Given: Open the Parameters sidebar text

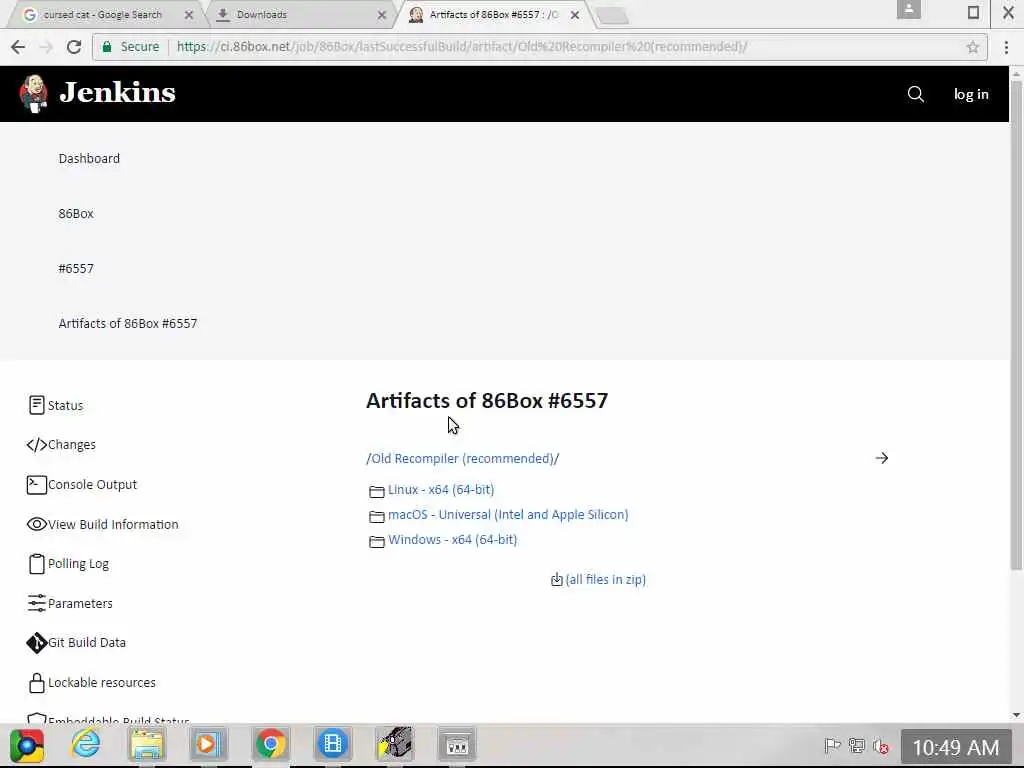Looking at the screenshot, I should click(80, 603).
